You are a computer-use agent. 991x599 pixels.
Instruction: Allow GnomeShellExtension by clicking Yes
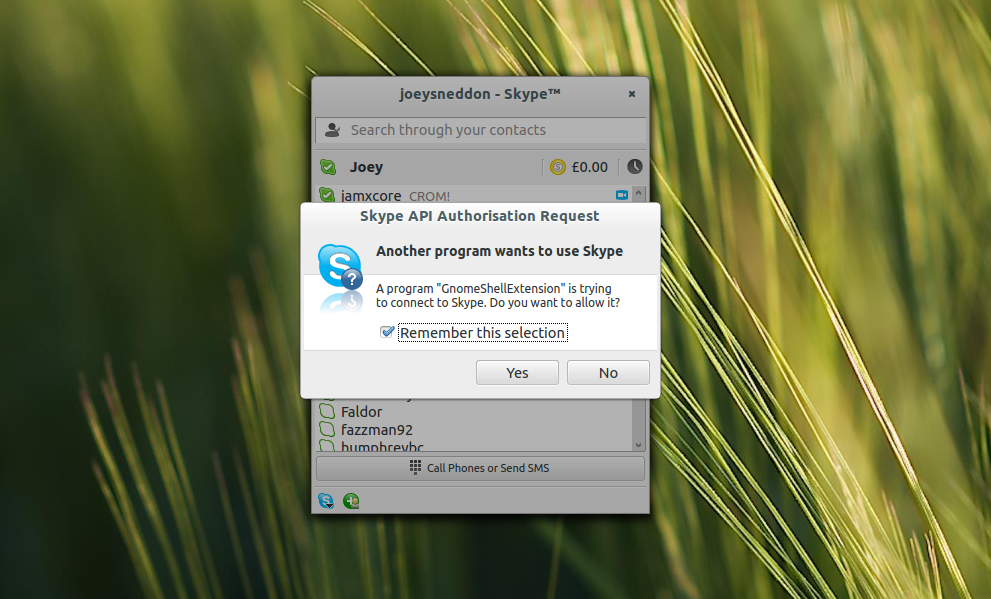click(x=517, y=373)
